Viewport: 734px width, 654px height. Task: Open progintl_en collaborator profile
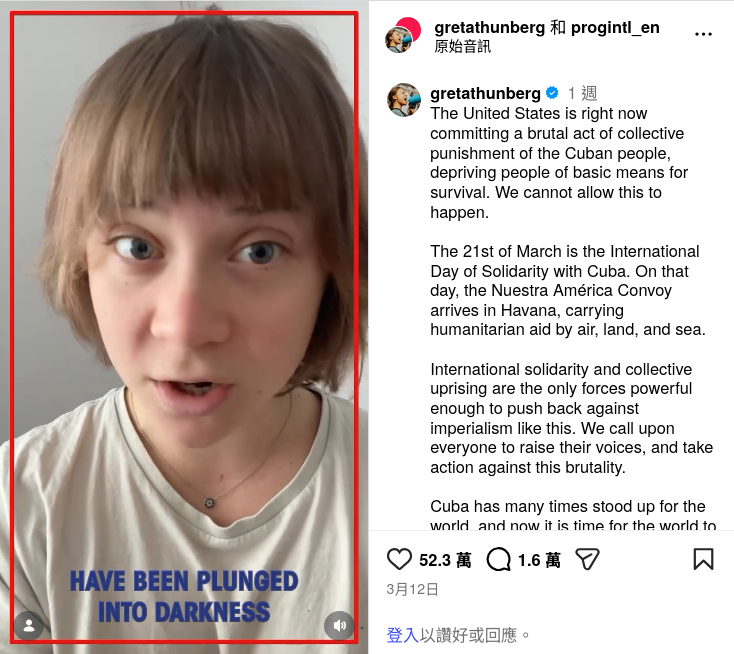pyautogui.click(x=615, y=28)
